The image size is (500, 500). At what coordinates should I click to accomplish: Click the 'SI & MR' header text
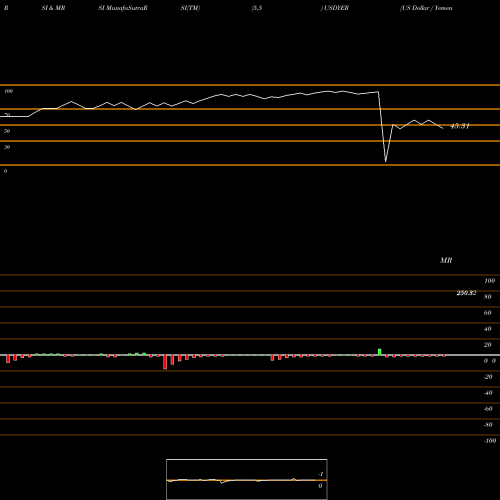[x=53, y=8]
